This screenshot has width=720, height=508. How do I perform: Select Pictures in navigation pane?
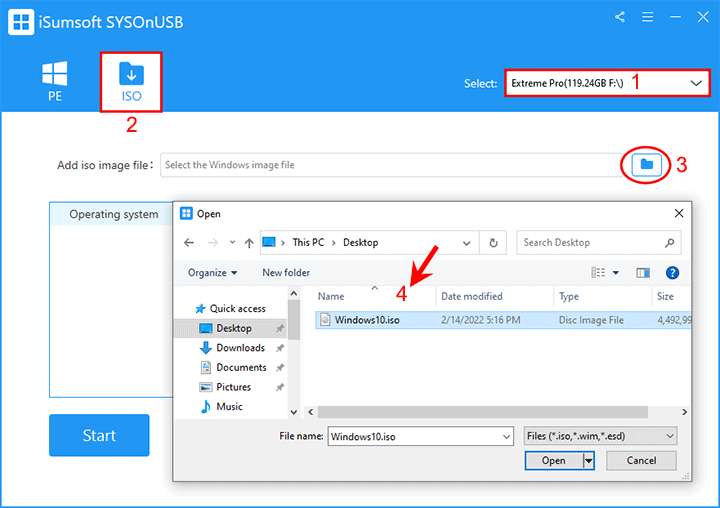(x=233, y=387)
